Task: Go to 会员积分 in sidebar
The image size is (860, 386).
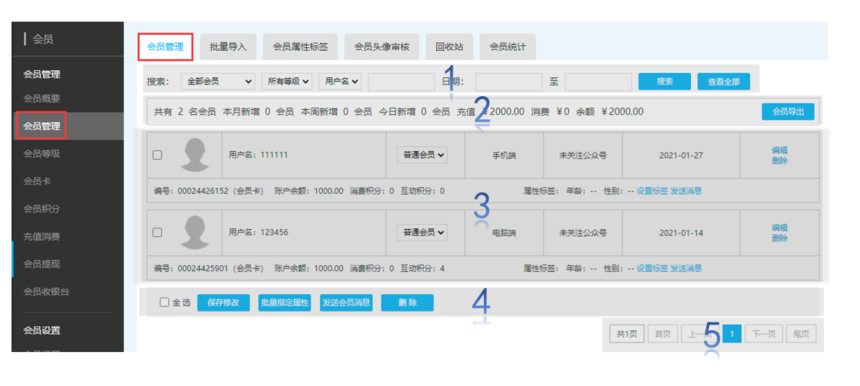Action: pyautogui.click(x=42, y=209)
